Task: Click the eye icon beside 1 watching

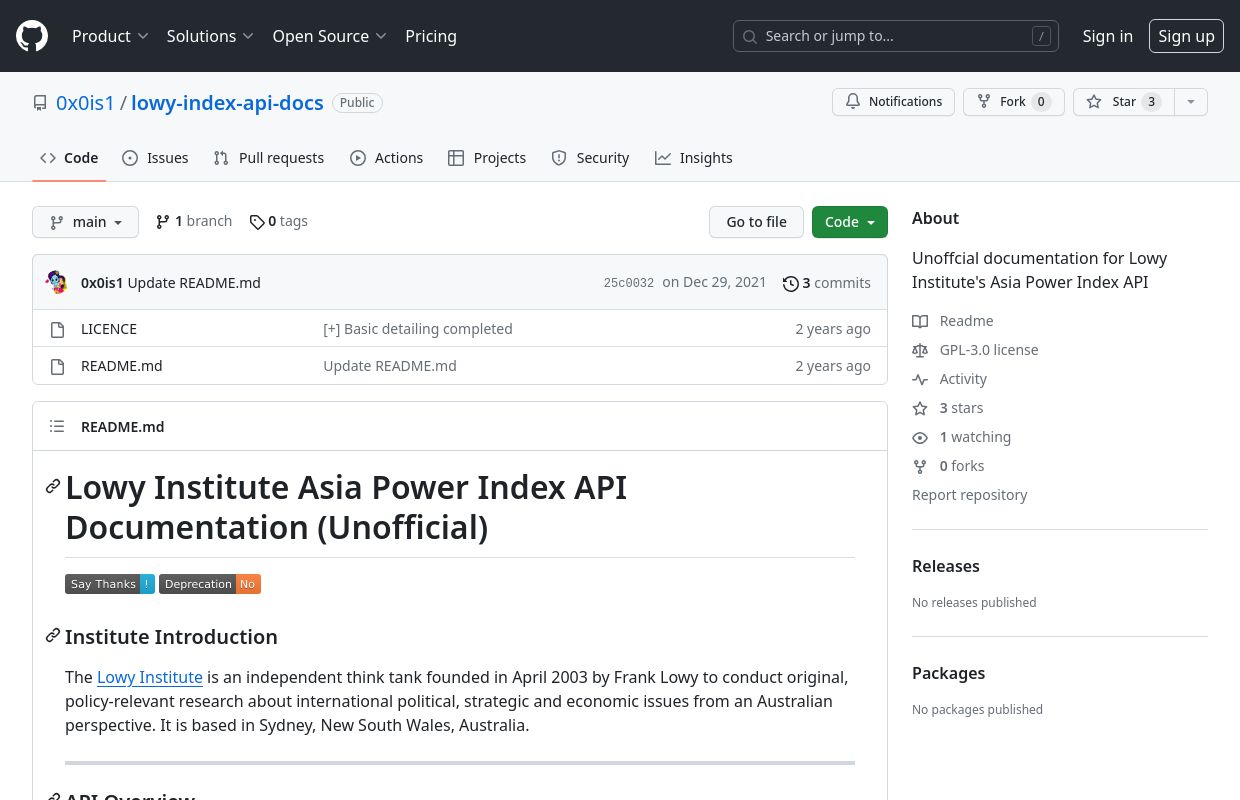Action: click(920, 437)
